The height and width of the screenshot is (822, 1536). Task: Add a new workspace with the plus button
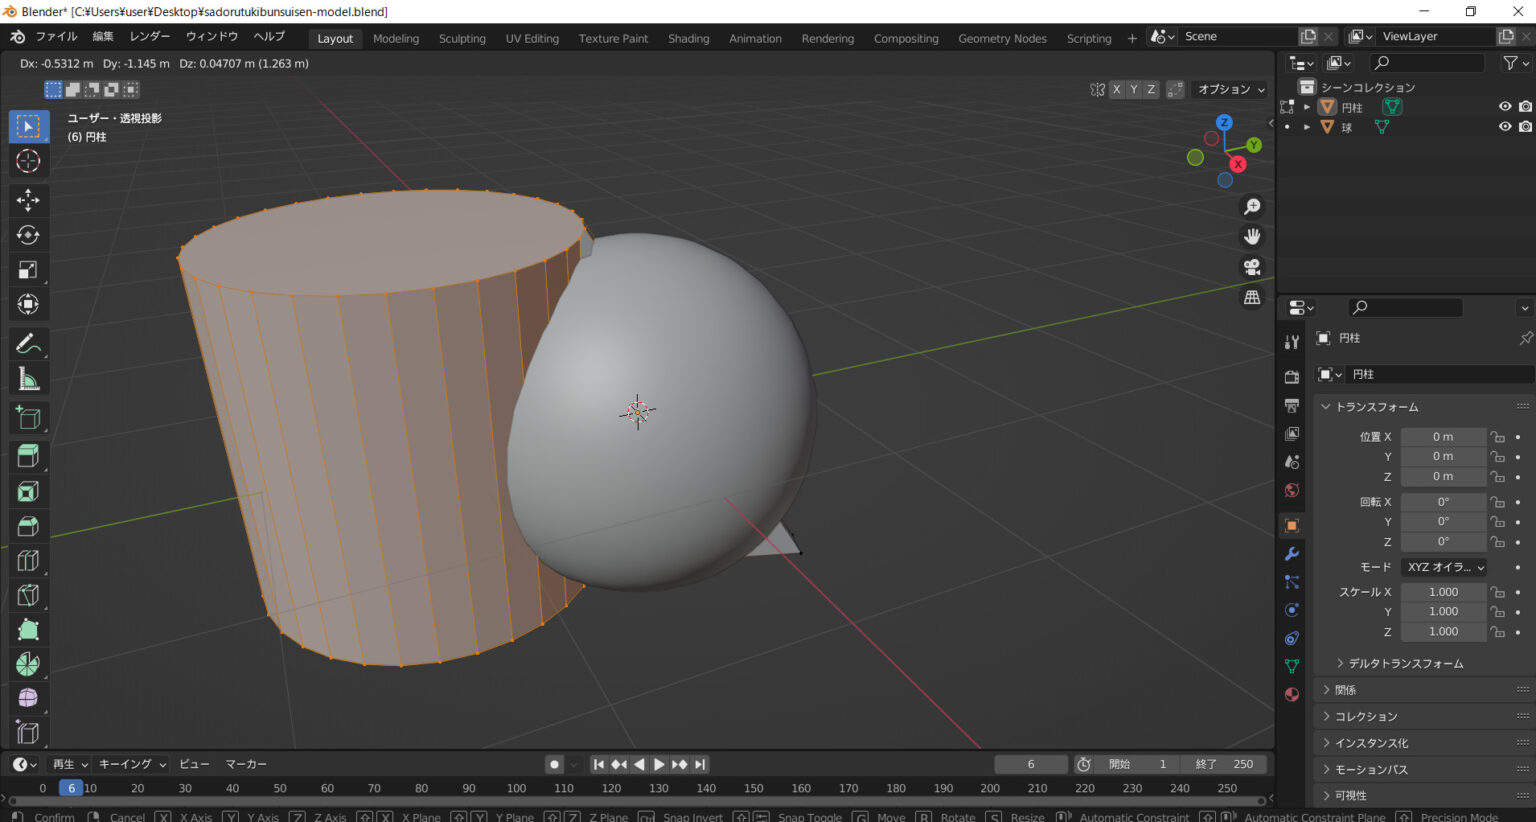coord(1130,37)
